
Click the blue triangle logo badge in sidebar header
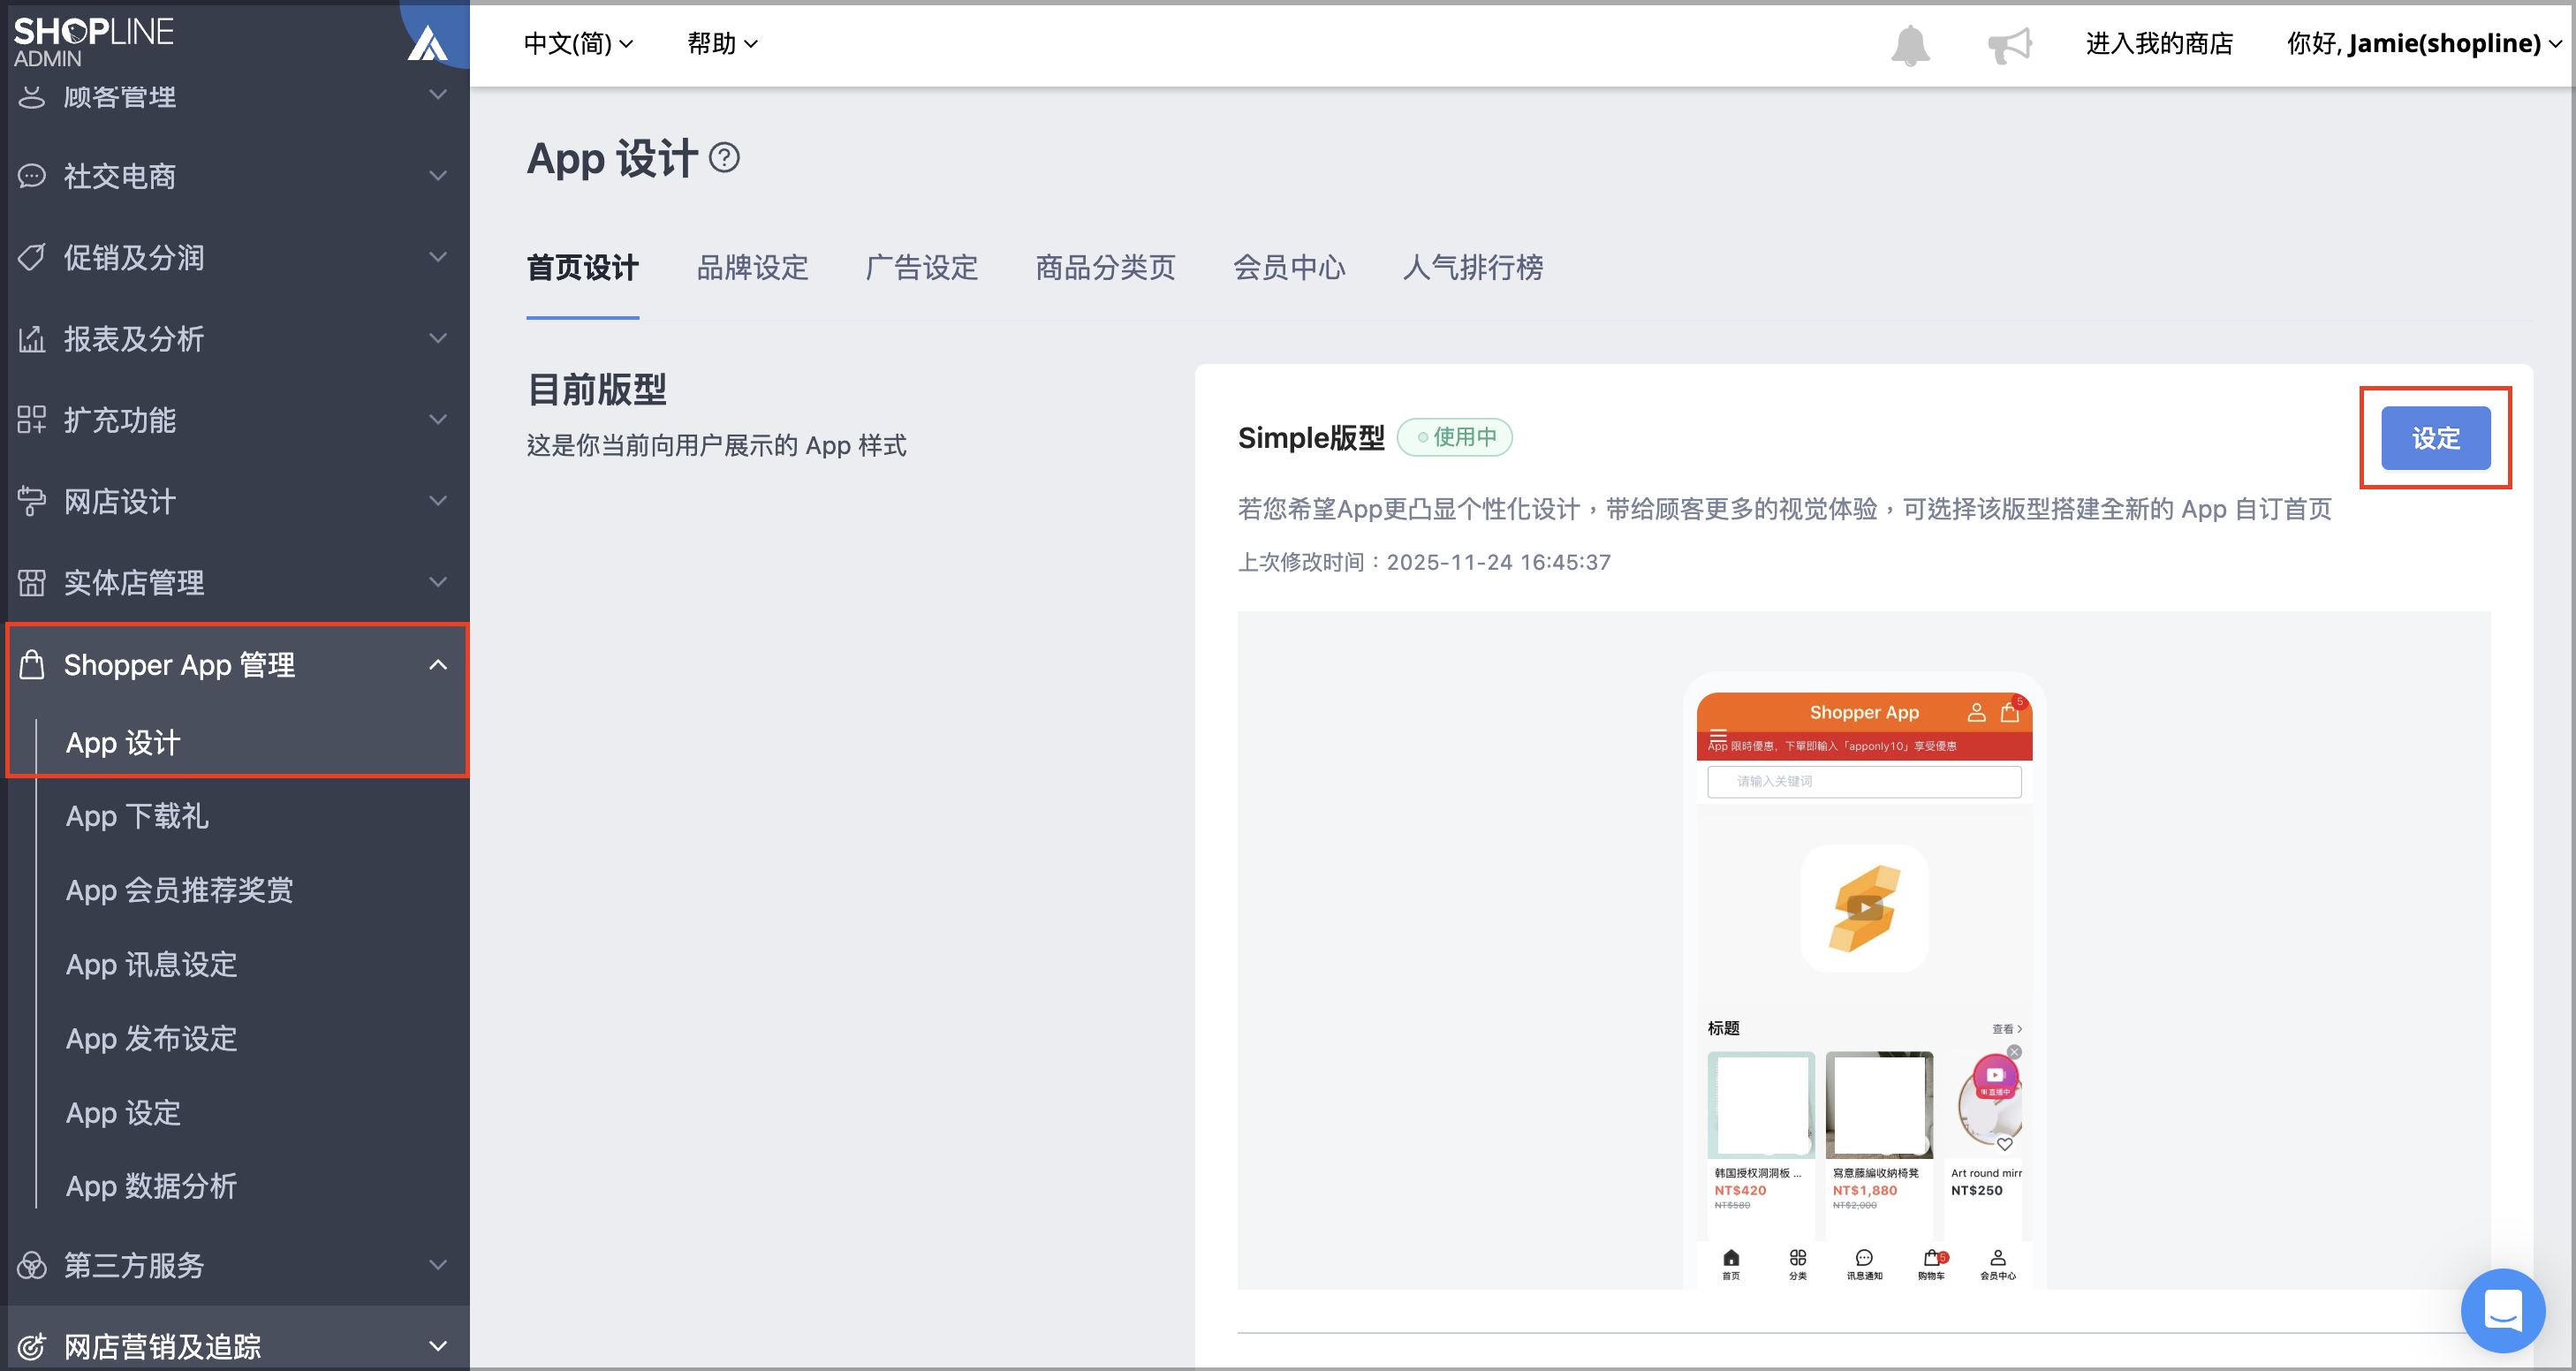point(428,43)
